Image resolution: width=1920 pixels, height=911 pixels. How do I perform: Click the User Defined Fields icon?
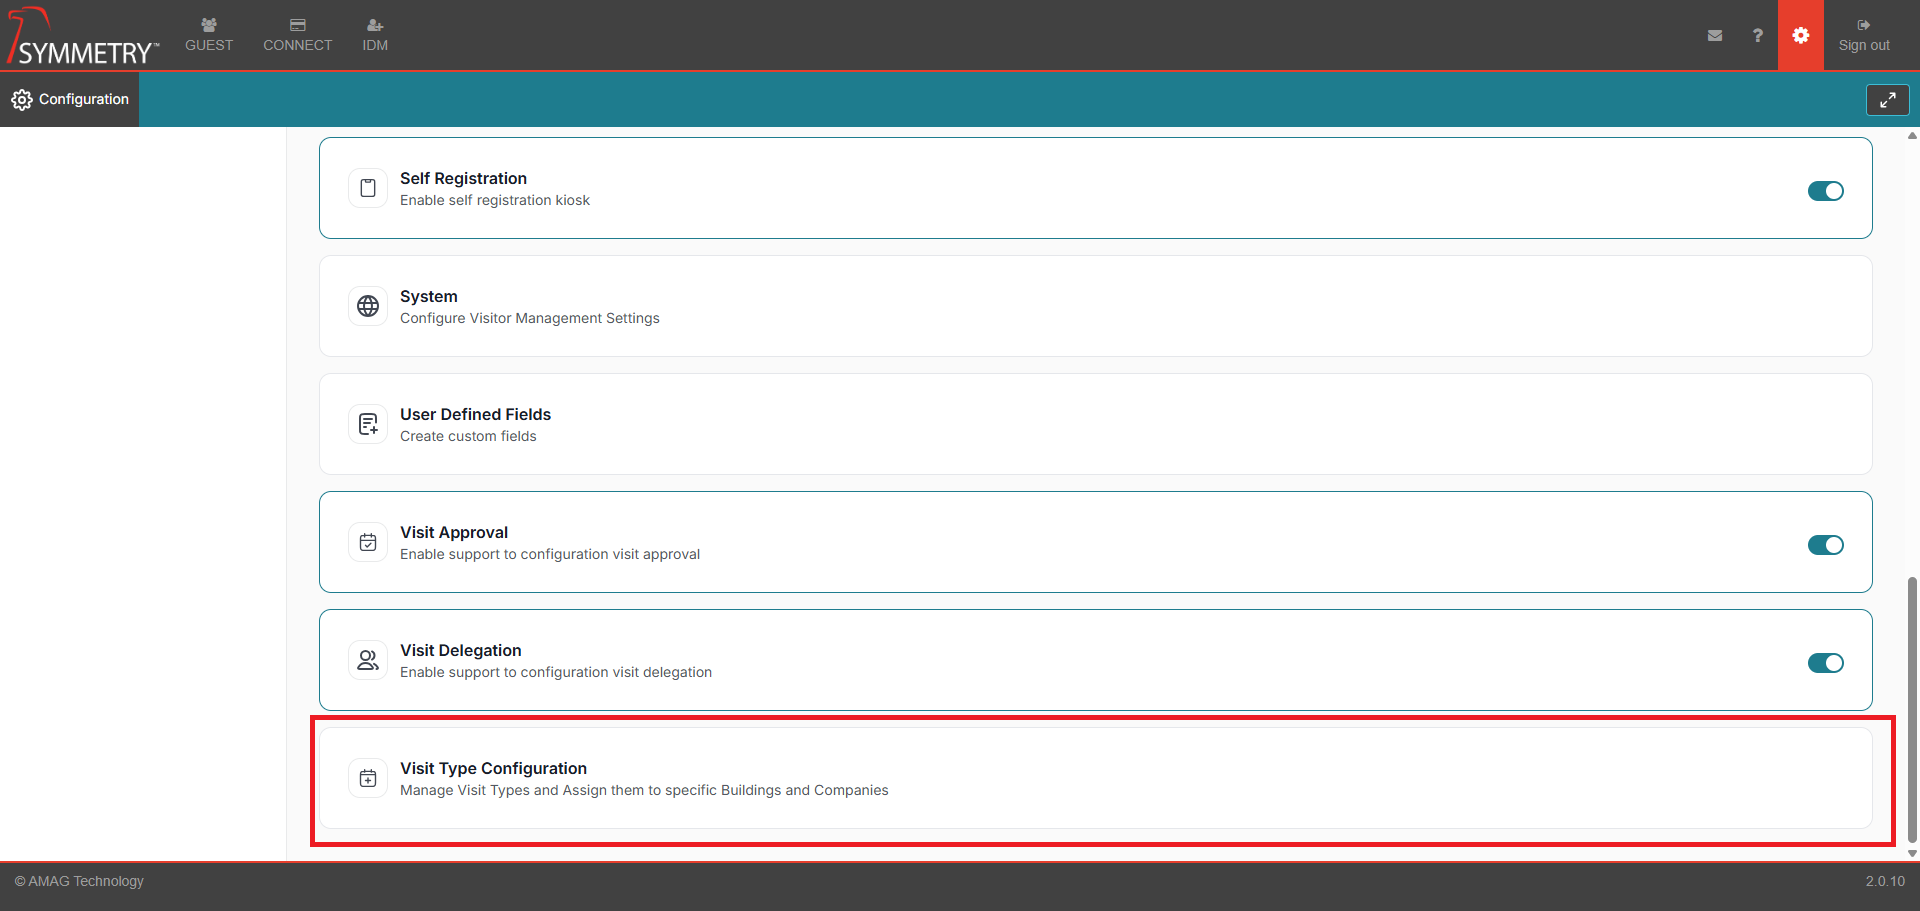coord(368,424)
